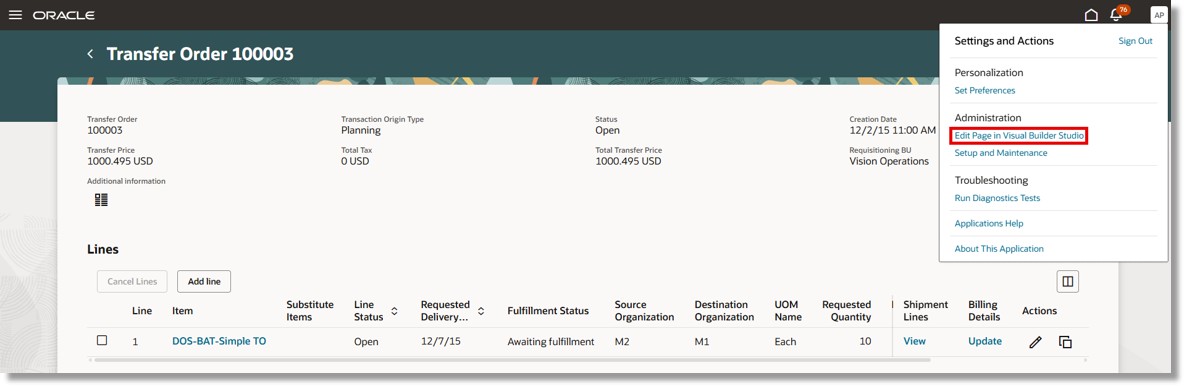Click the Status value Open in header
The height and width of the screenshot is (386, 1184).
607,130
